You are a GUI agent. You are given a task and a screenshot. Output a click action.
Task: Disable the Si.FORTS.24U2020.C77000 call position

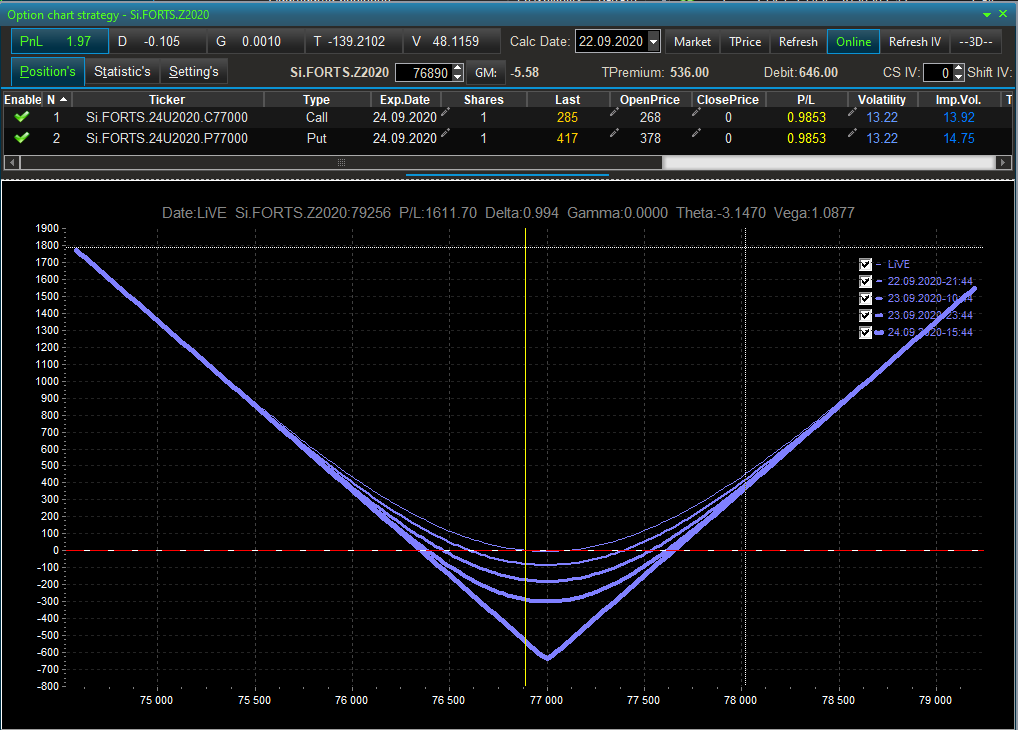[22, 117]
